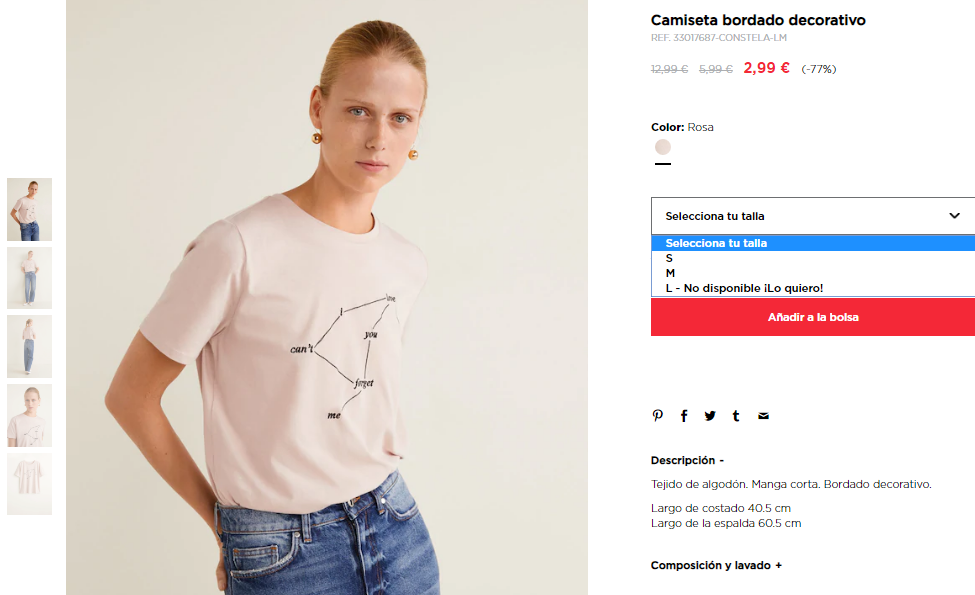Select the highlighted Selecciona tu talla option
The height and width of the screenshot is (595, 975).
(x=813, y=243)
